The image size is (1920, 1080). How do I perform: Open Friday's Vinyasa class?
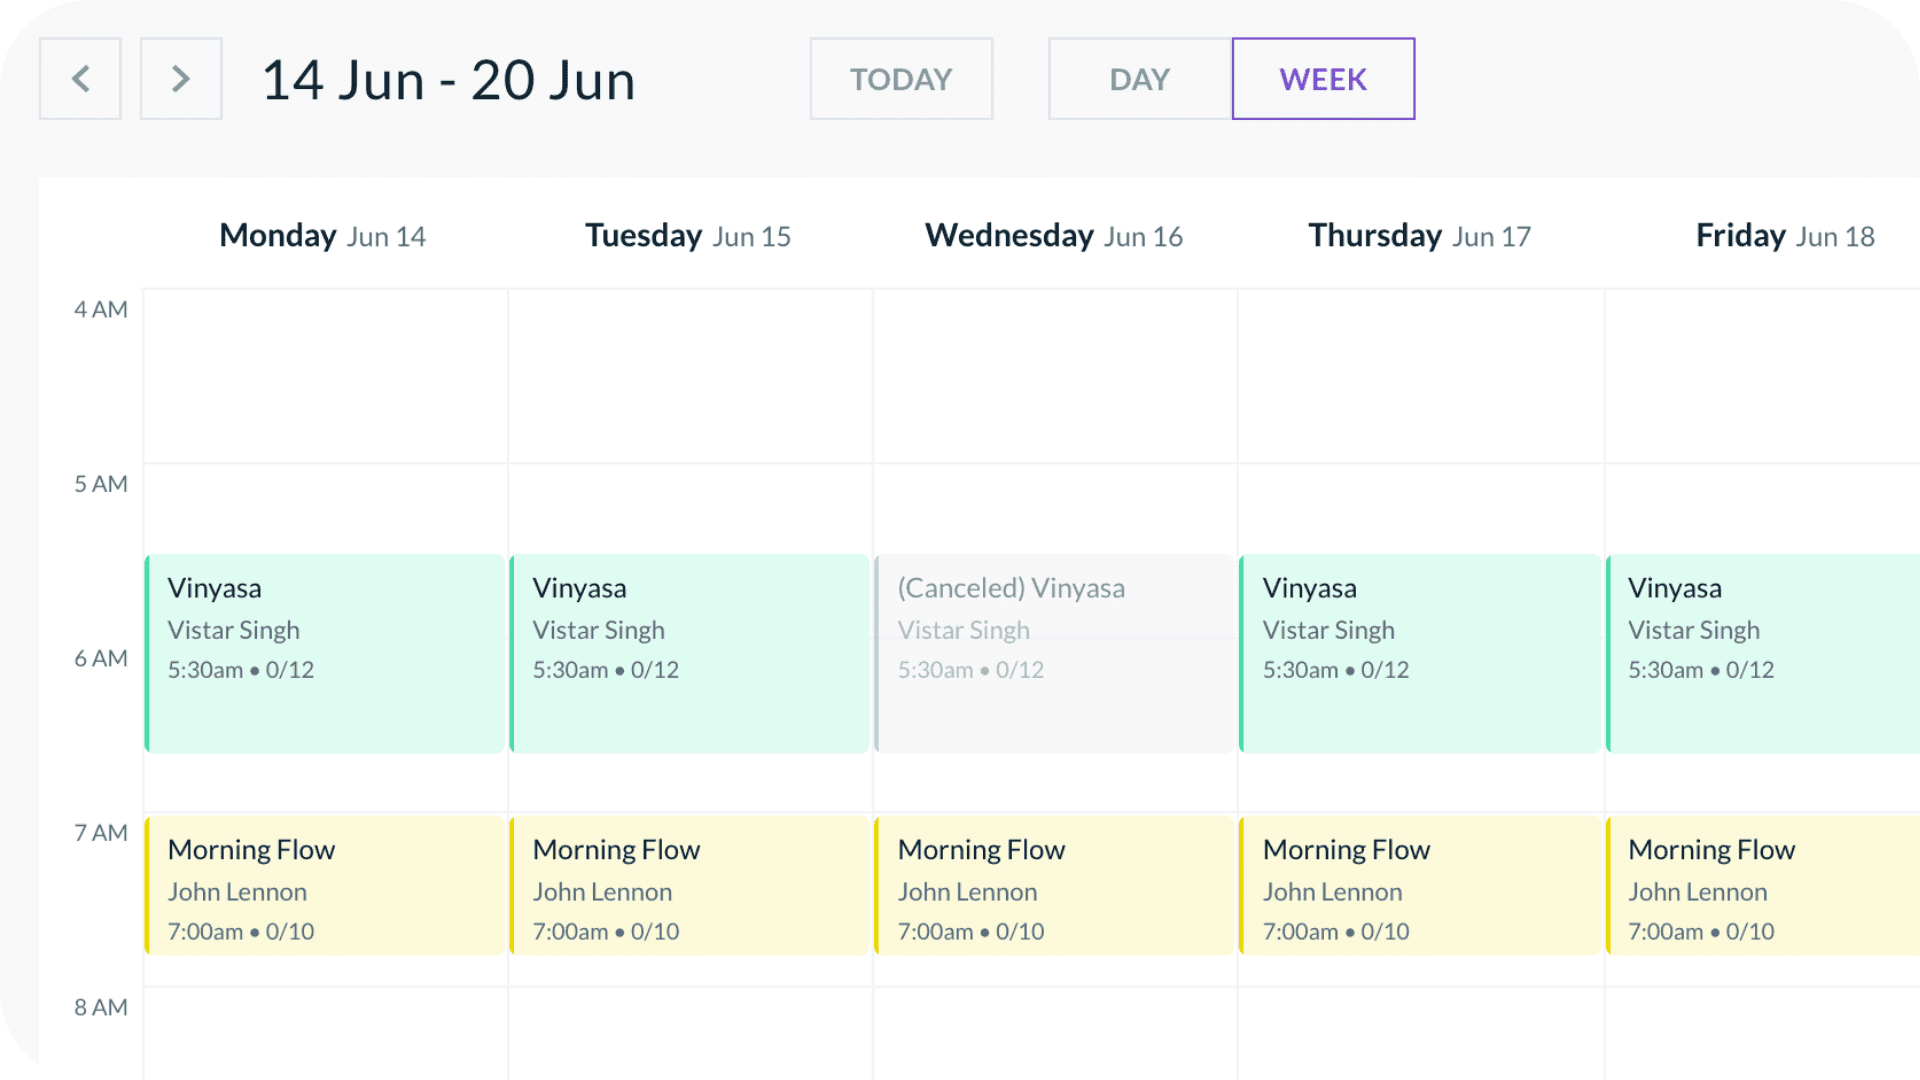point(1763,653)
